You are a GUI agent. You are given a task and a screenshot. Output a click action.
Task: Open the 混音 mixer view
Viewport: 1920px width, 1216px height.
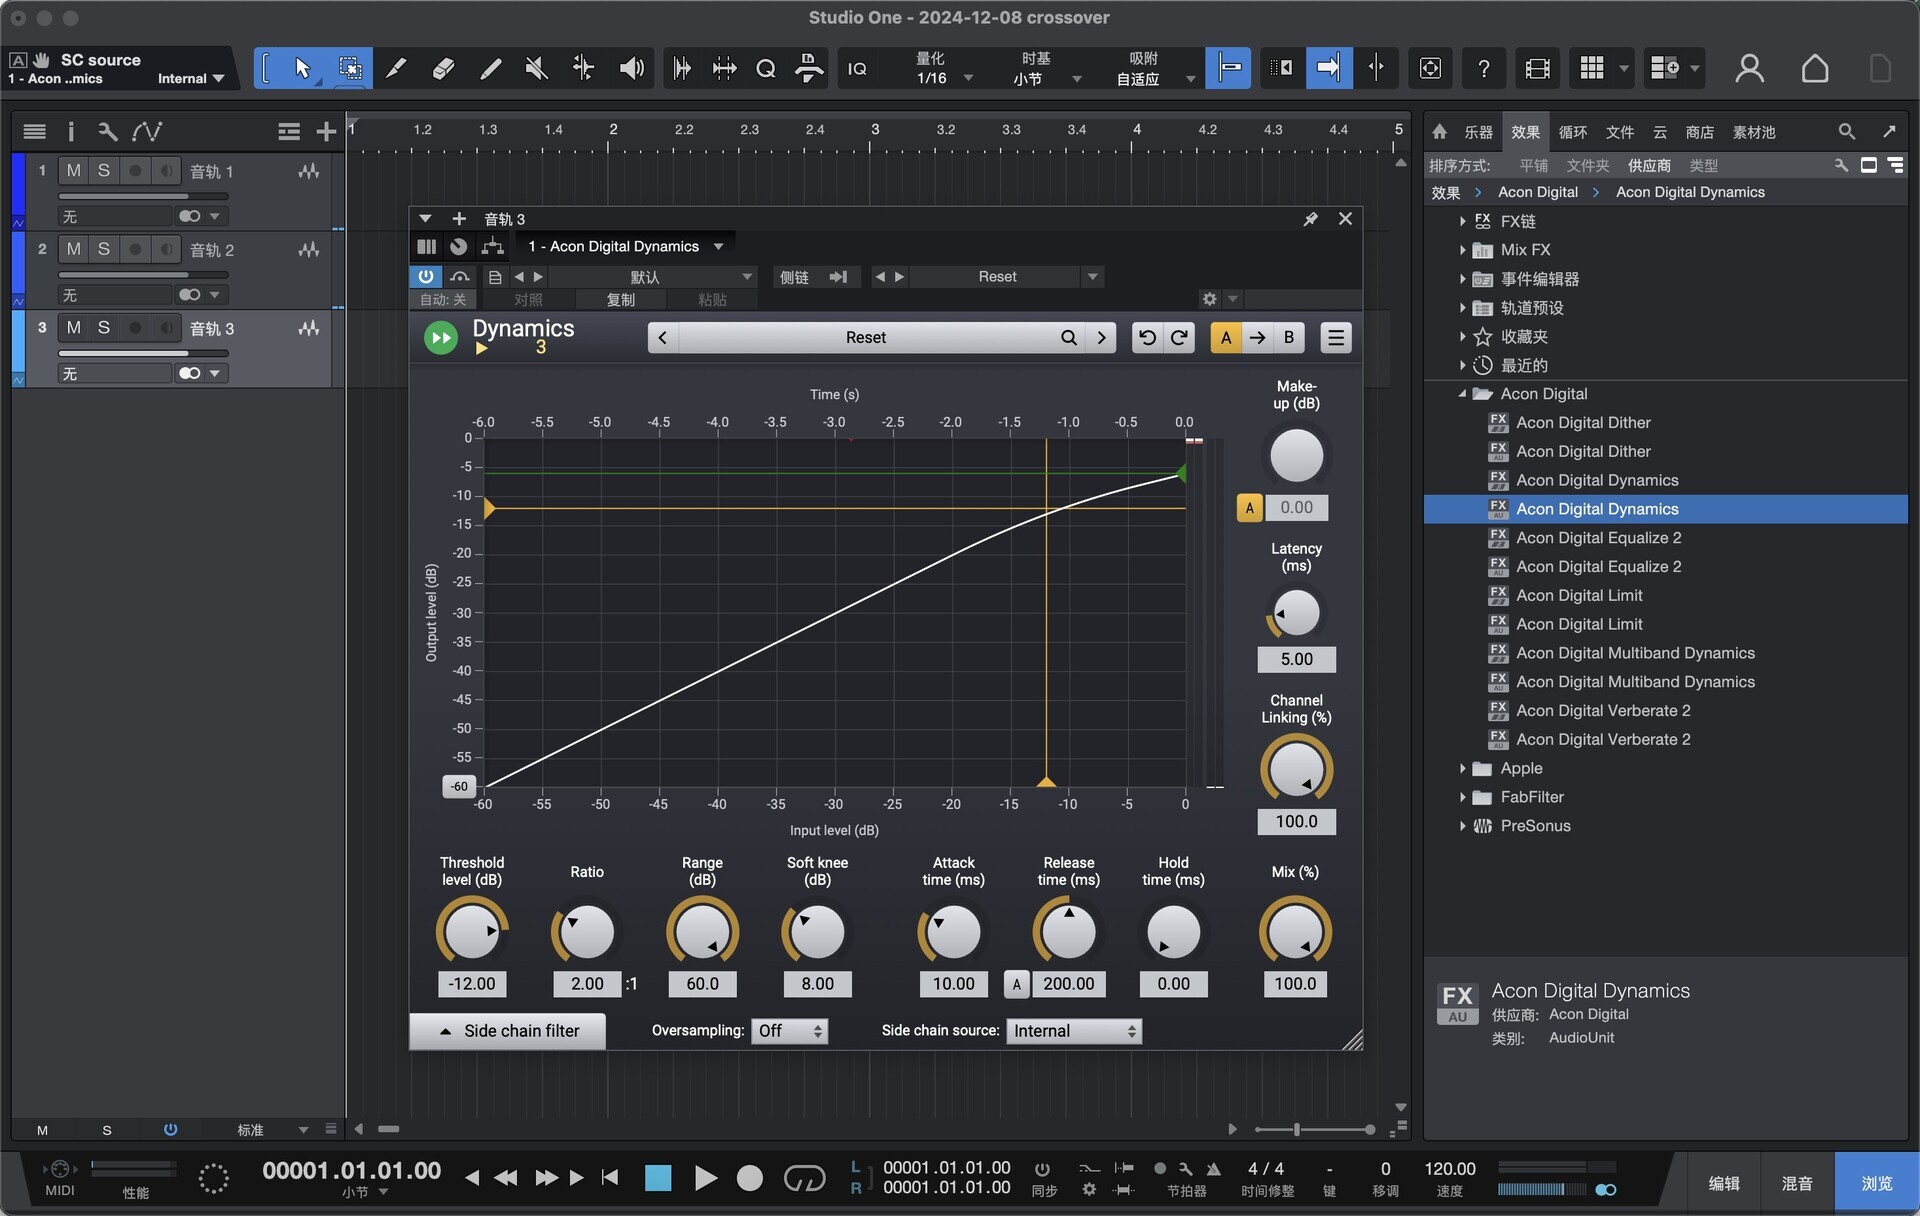click(x=1796, y=1184)
